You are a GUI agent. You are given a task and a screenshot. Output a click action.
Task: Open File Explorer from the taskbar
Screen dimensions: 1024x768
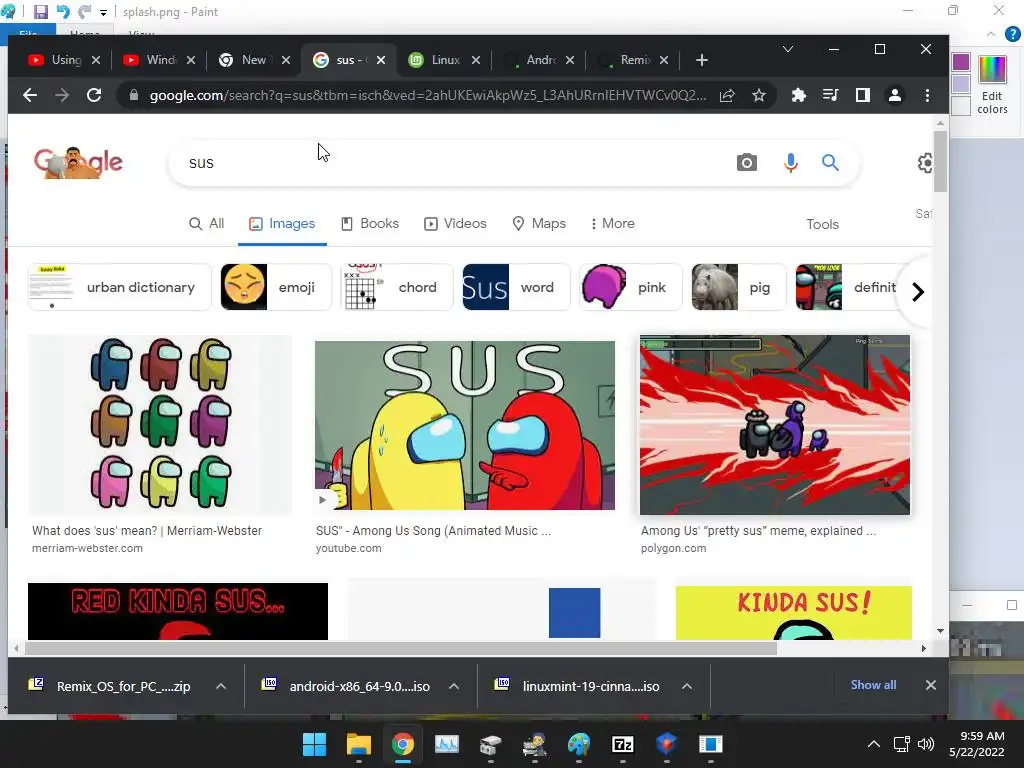pyautogui.click(x=359, y=744)
